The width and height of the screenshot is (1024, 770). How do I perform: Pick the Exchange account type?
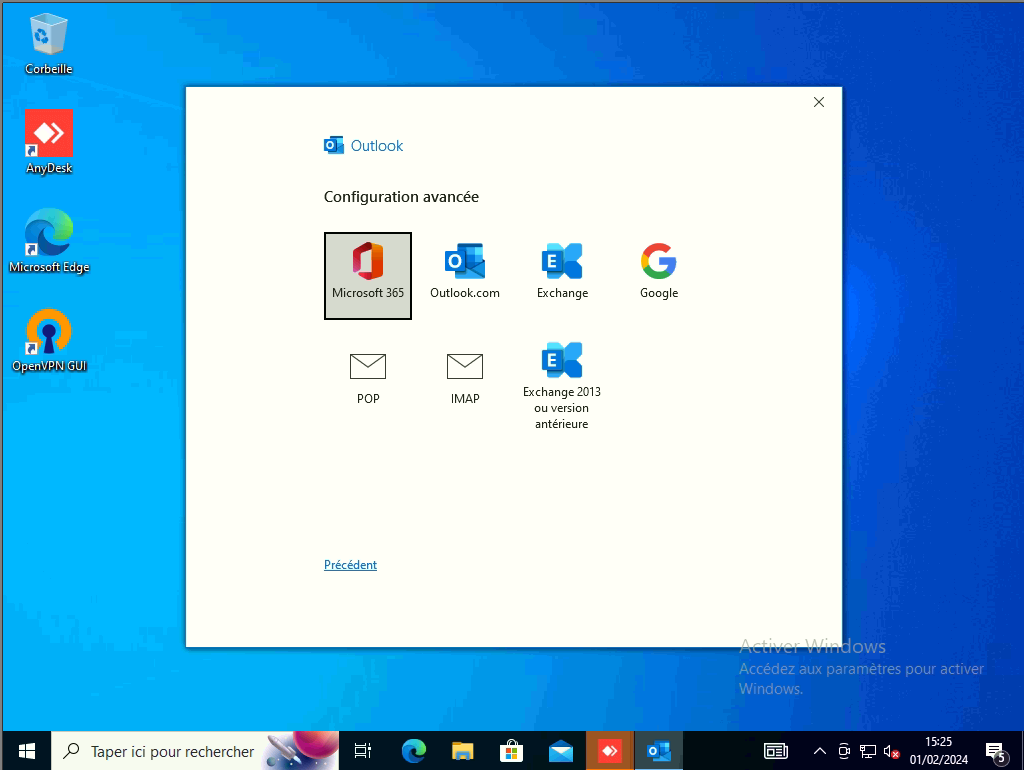pyautogui.click(x=562, y=272)
